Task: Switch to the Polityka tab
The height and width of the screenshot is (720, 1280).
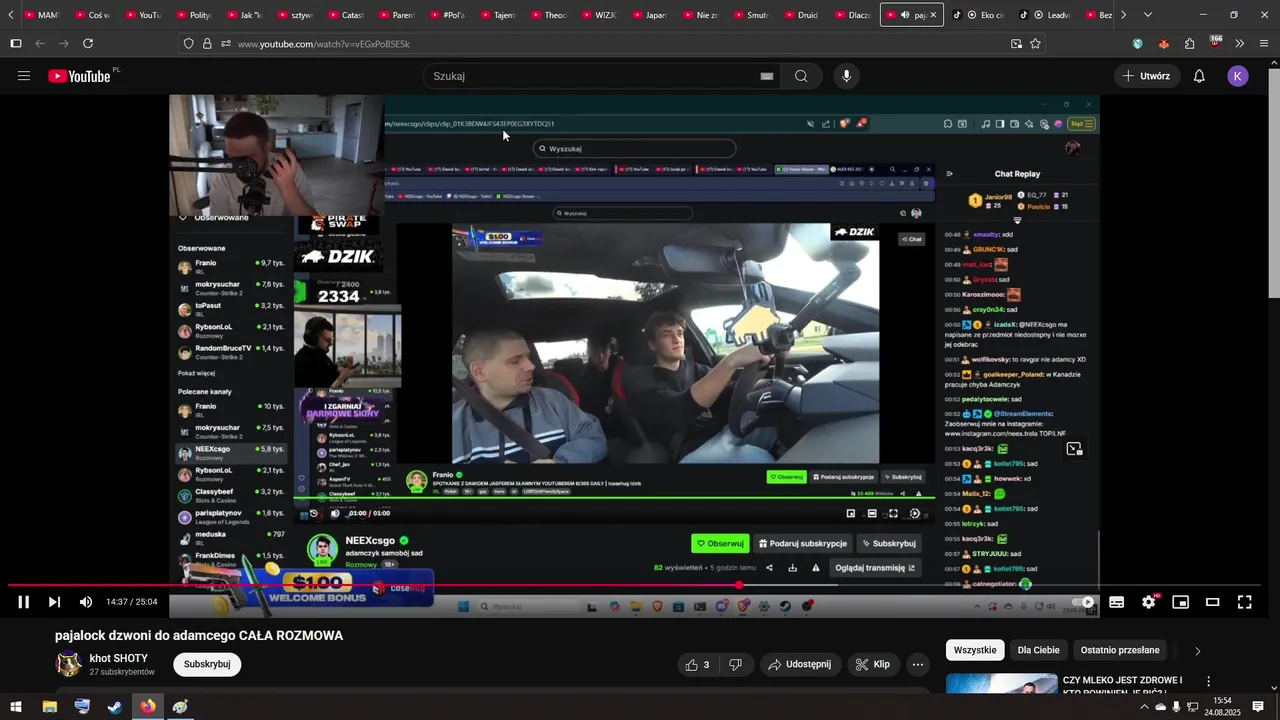Action: [x=195, y=15]
